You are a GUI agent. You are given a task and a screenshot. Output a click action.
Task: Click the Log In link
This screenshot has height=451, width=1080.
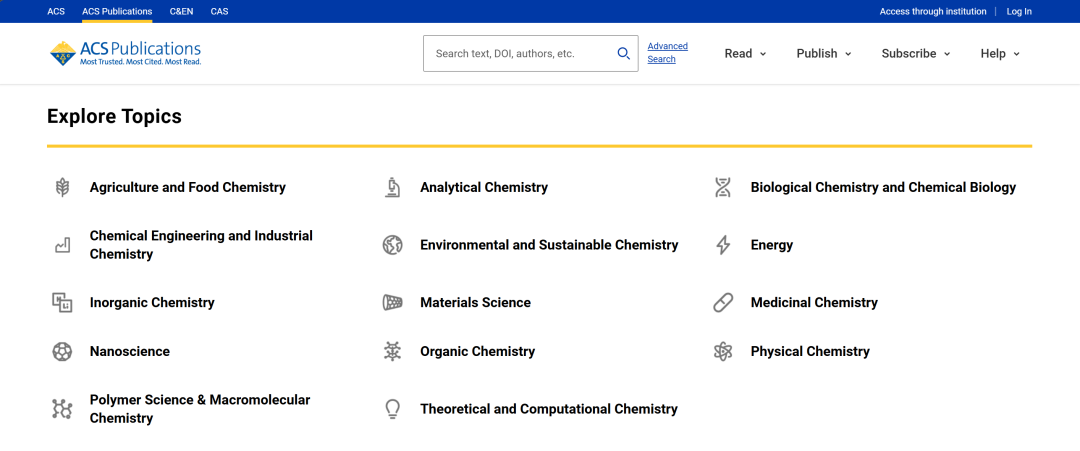click(1019, 12)
